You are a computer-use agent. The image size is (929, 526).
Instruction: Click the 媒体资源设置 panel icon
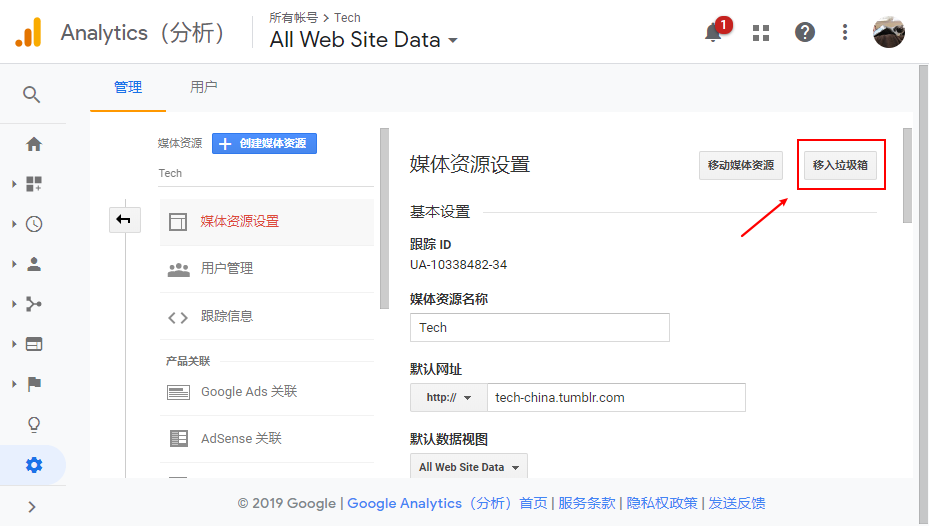[x=178, y=222]
